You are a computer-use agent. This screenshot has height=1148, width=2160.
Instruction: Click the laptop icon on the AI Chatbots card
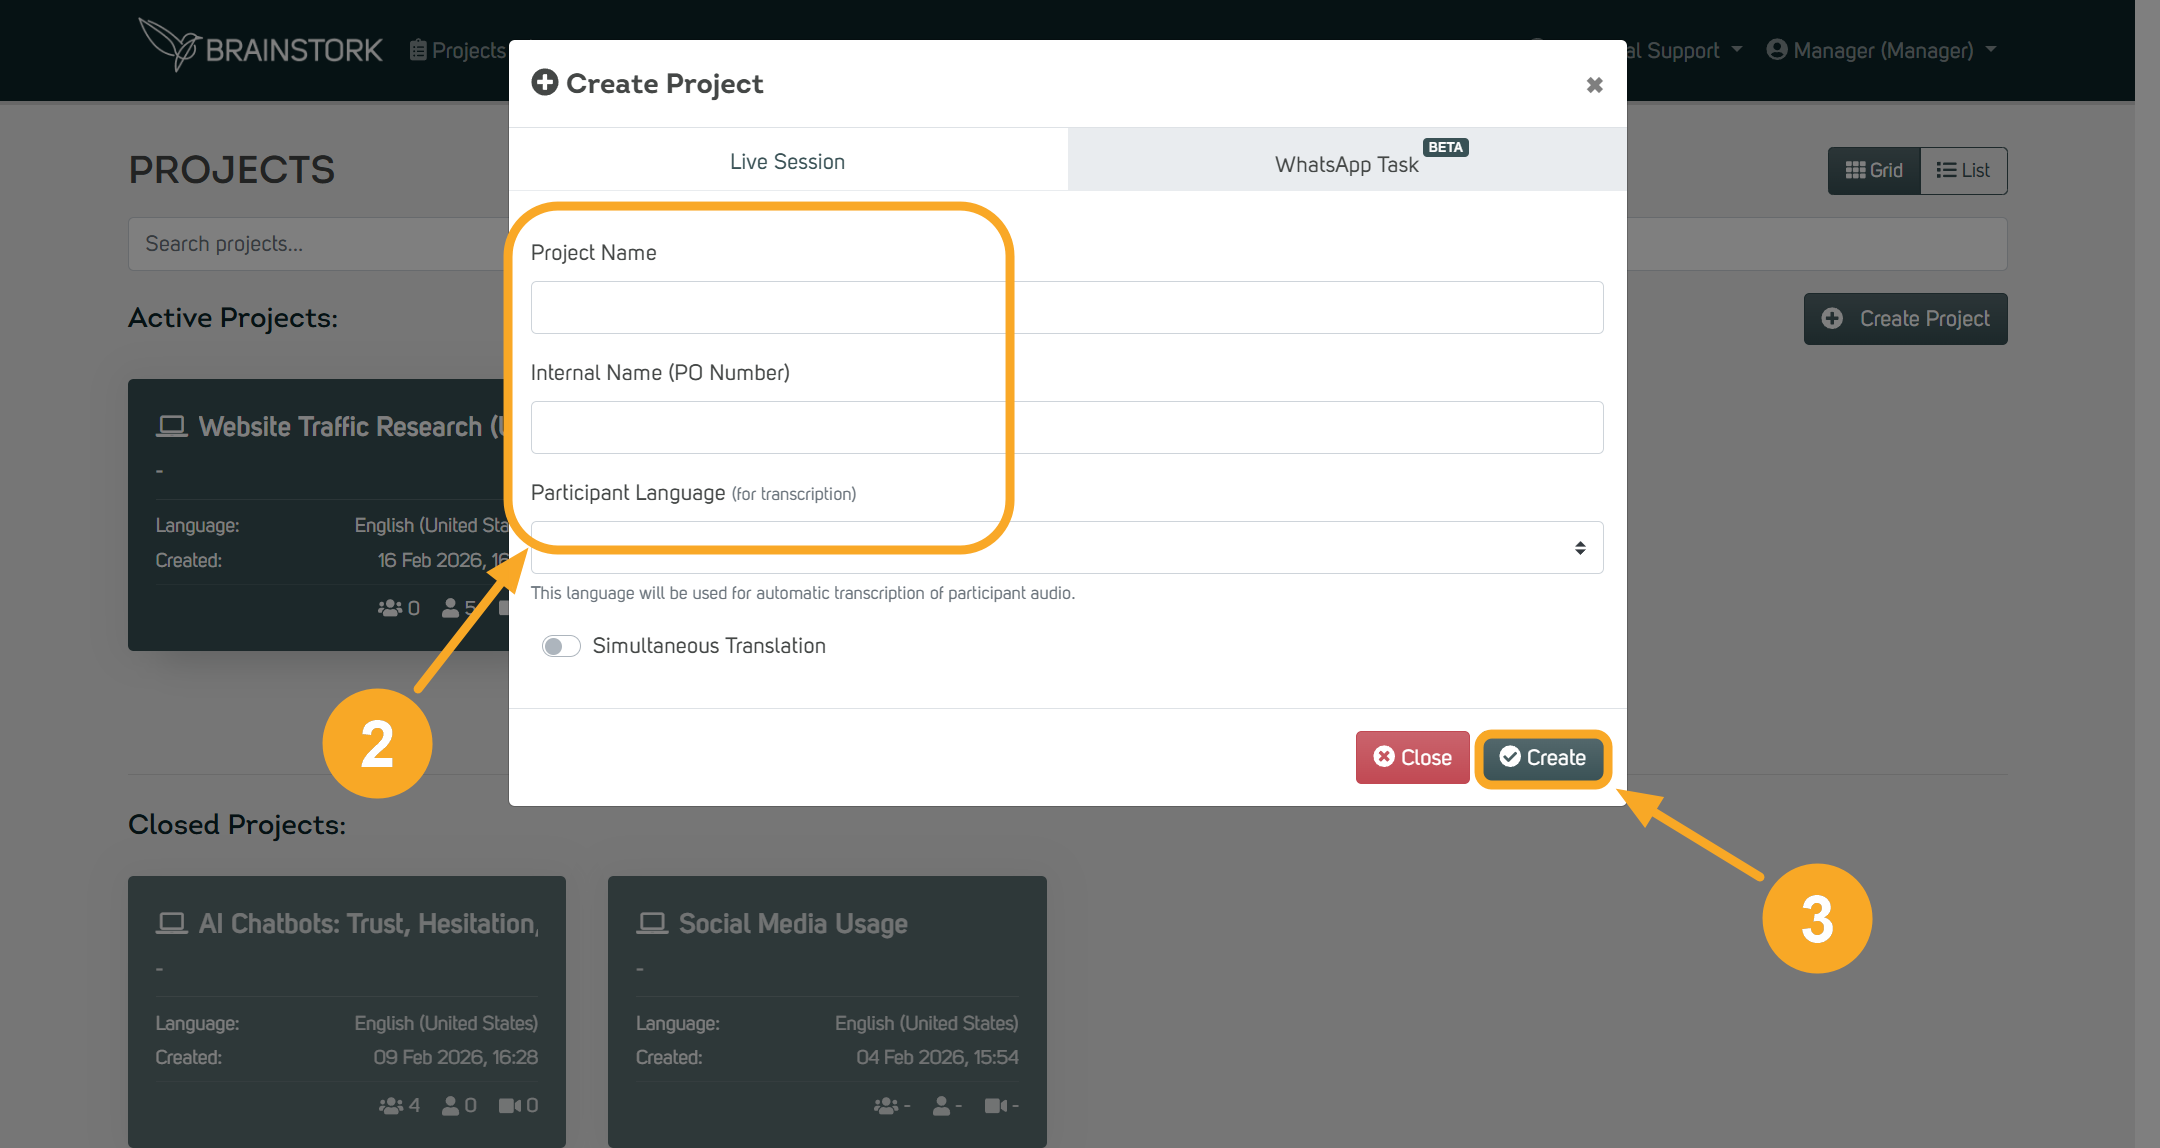click(x=171, y=923)
